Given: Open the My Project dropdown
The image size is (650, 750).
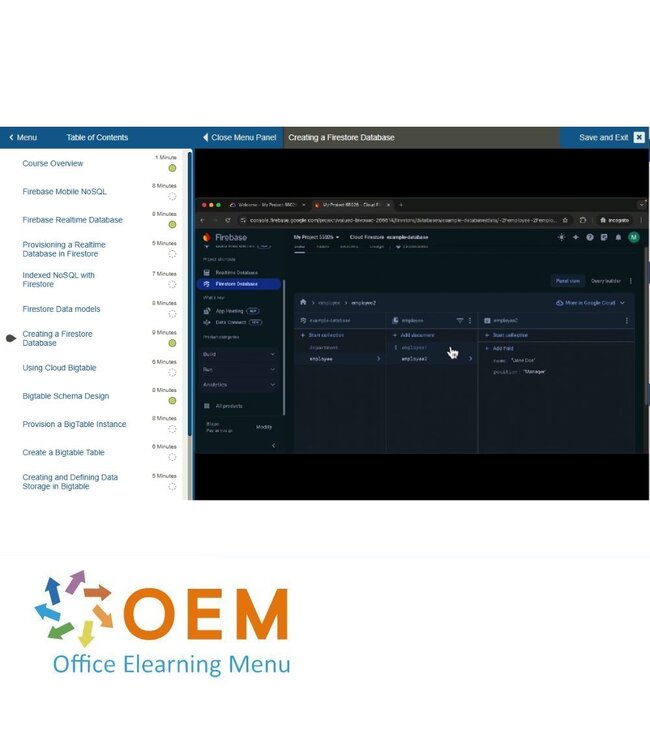Looking at the screenshot, I should click(x=316, y=237).
